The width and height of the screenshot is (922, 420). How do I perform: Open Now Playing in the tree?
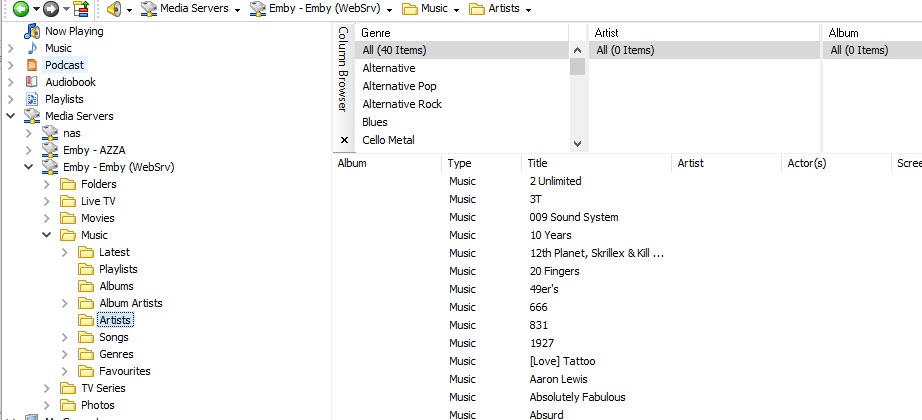pos(73,31)
